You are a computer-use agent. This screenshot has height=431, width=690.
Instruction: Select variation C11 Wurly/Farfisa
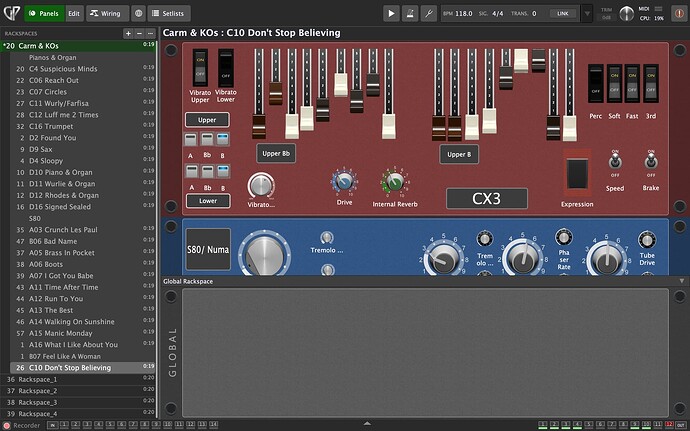point(83,103)
